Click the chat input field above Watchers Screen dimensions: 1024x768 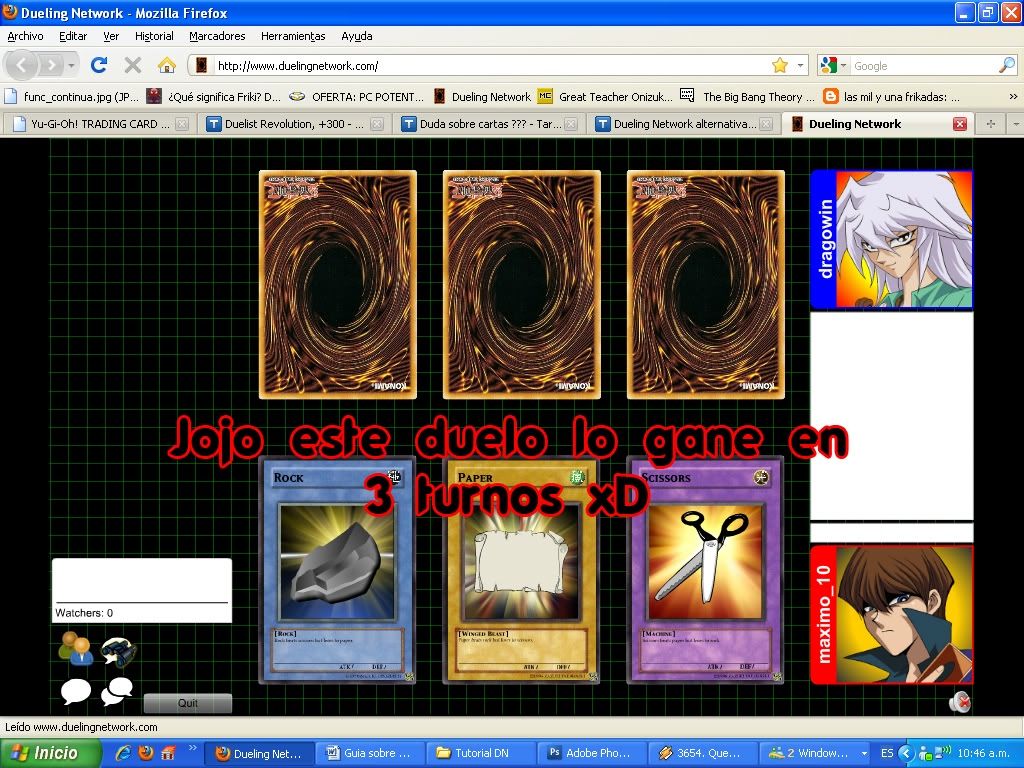point(142,580)
